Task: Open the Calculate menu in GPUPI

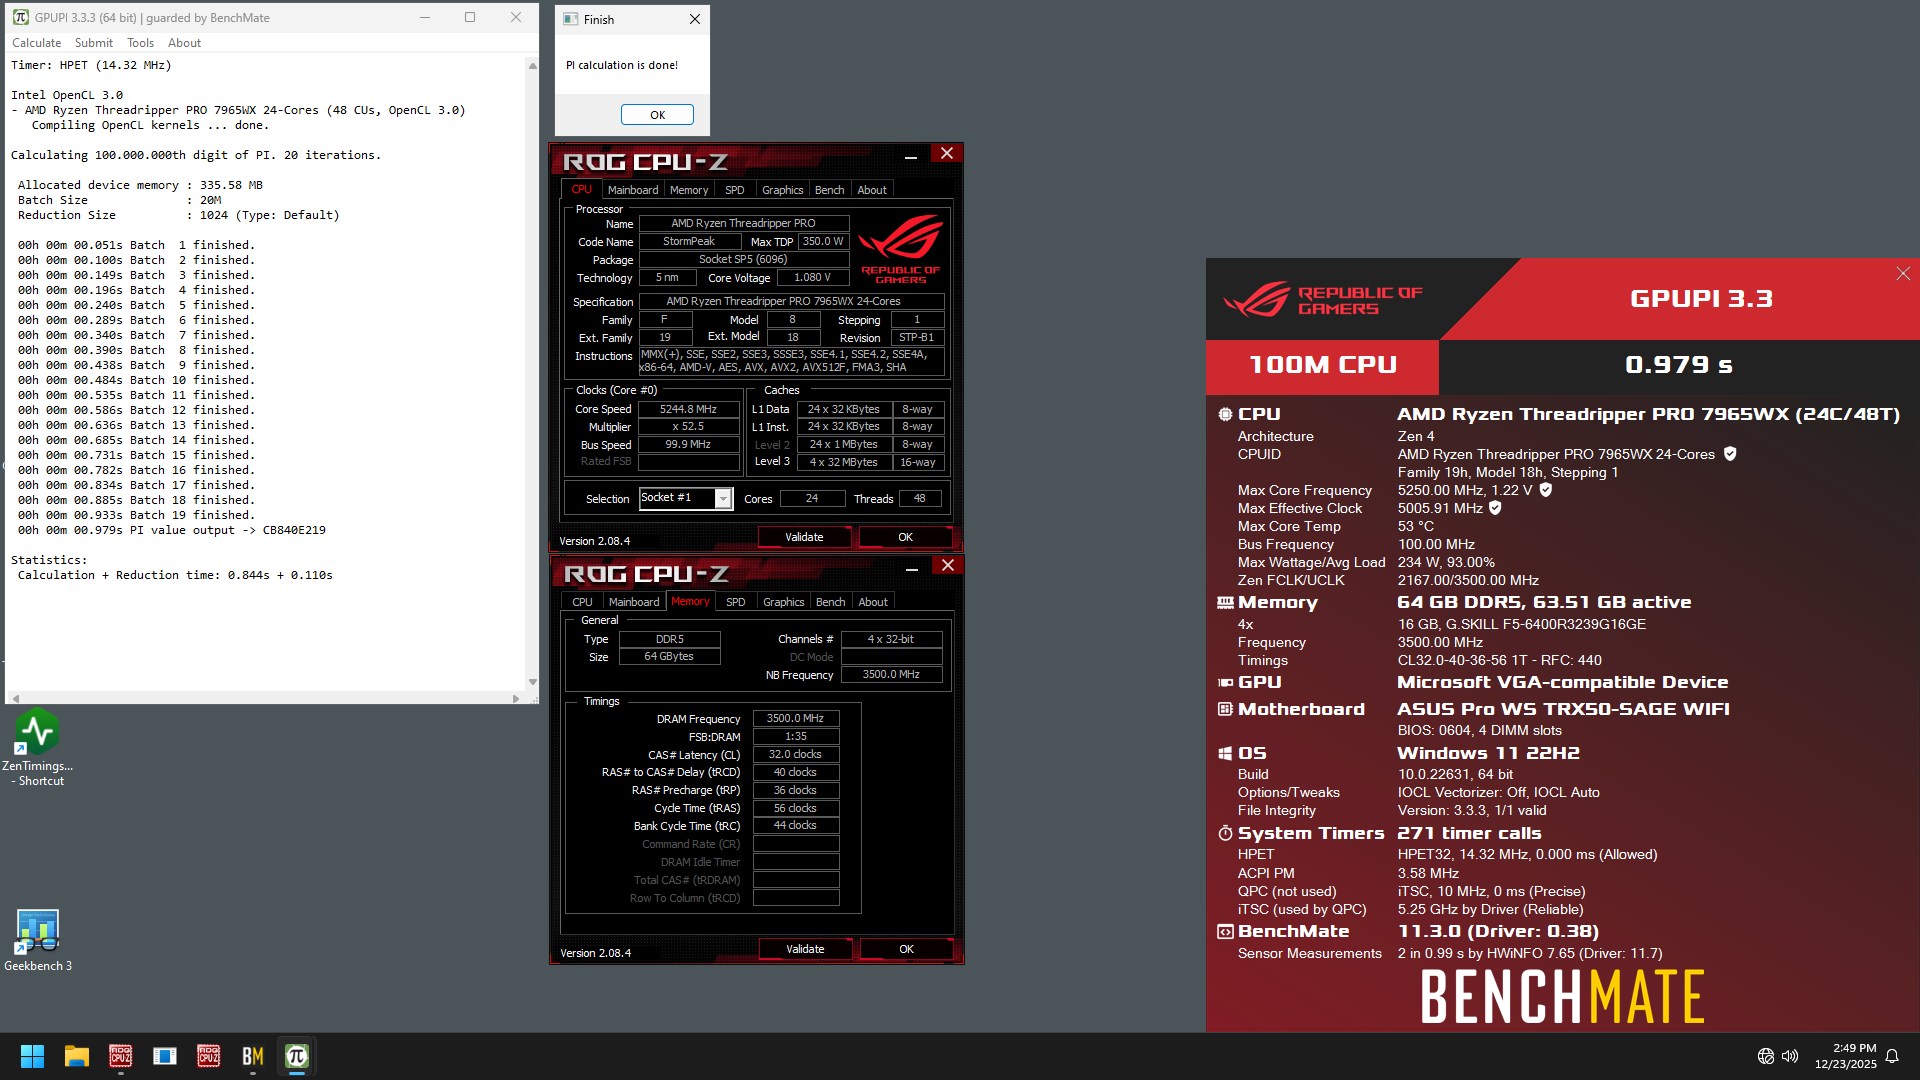Action: click(36, 43)
